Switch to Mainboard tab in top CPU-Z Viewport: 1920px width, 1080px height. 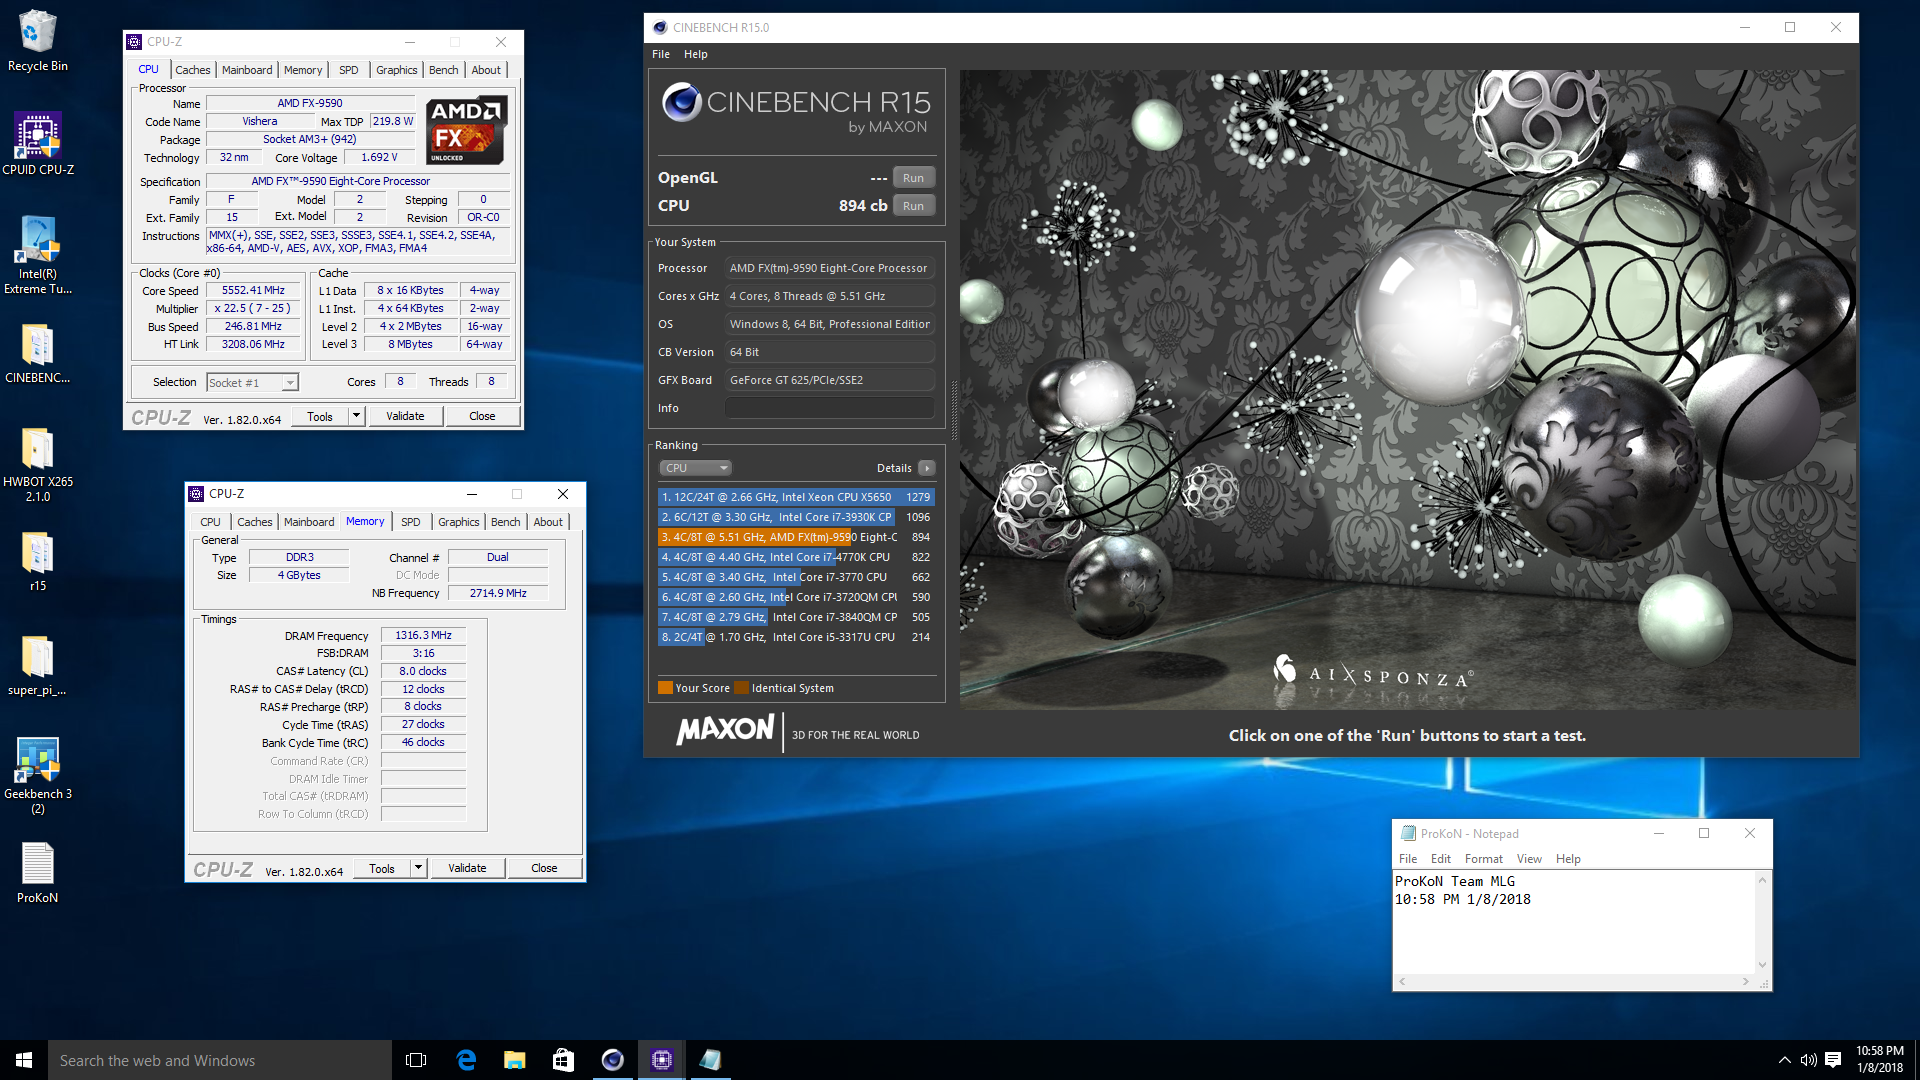247,70
